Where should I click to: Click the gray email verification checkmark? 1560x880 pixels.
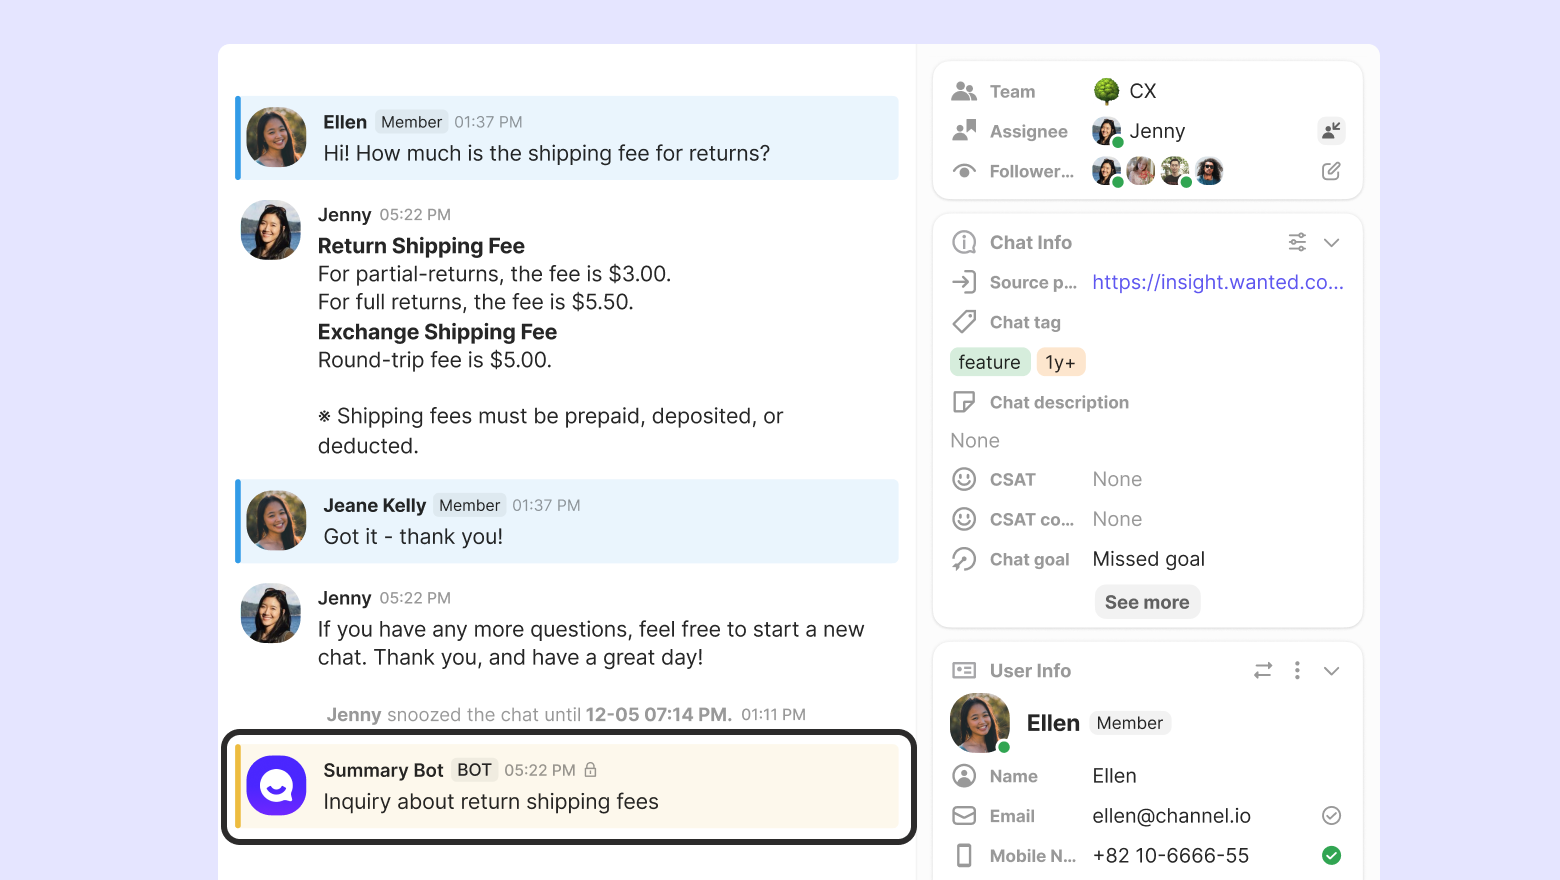pos(1331,815)
